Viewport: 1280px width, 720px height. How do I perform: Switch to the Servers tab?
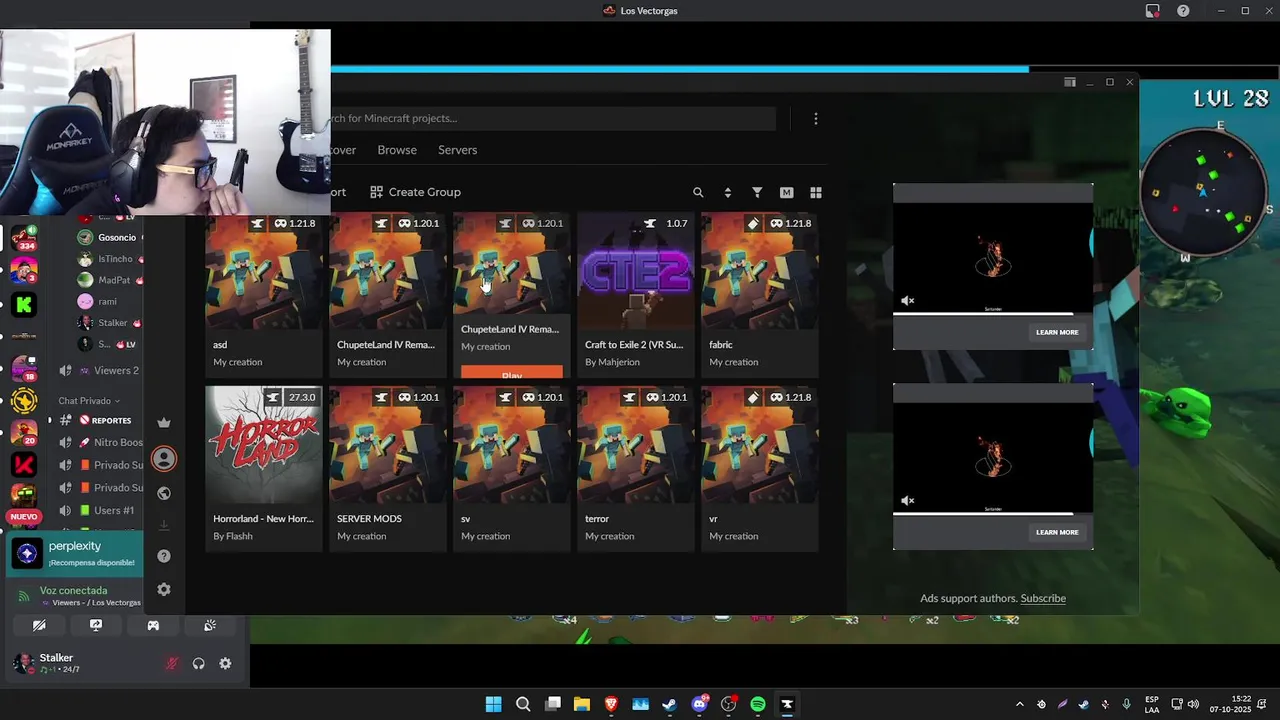(x=457, y=150)
